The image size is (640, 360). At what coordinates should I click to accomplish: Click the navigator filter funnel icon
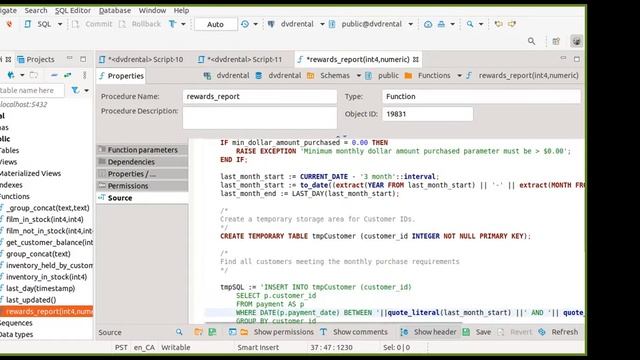(76, 90)
